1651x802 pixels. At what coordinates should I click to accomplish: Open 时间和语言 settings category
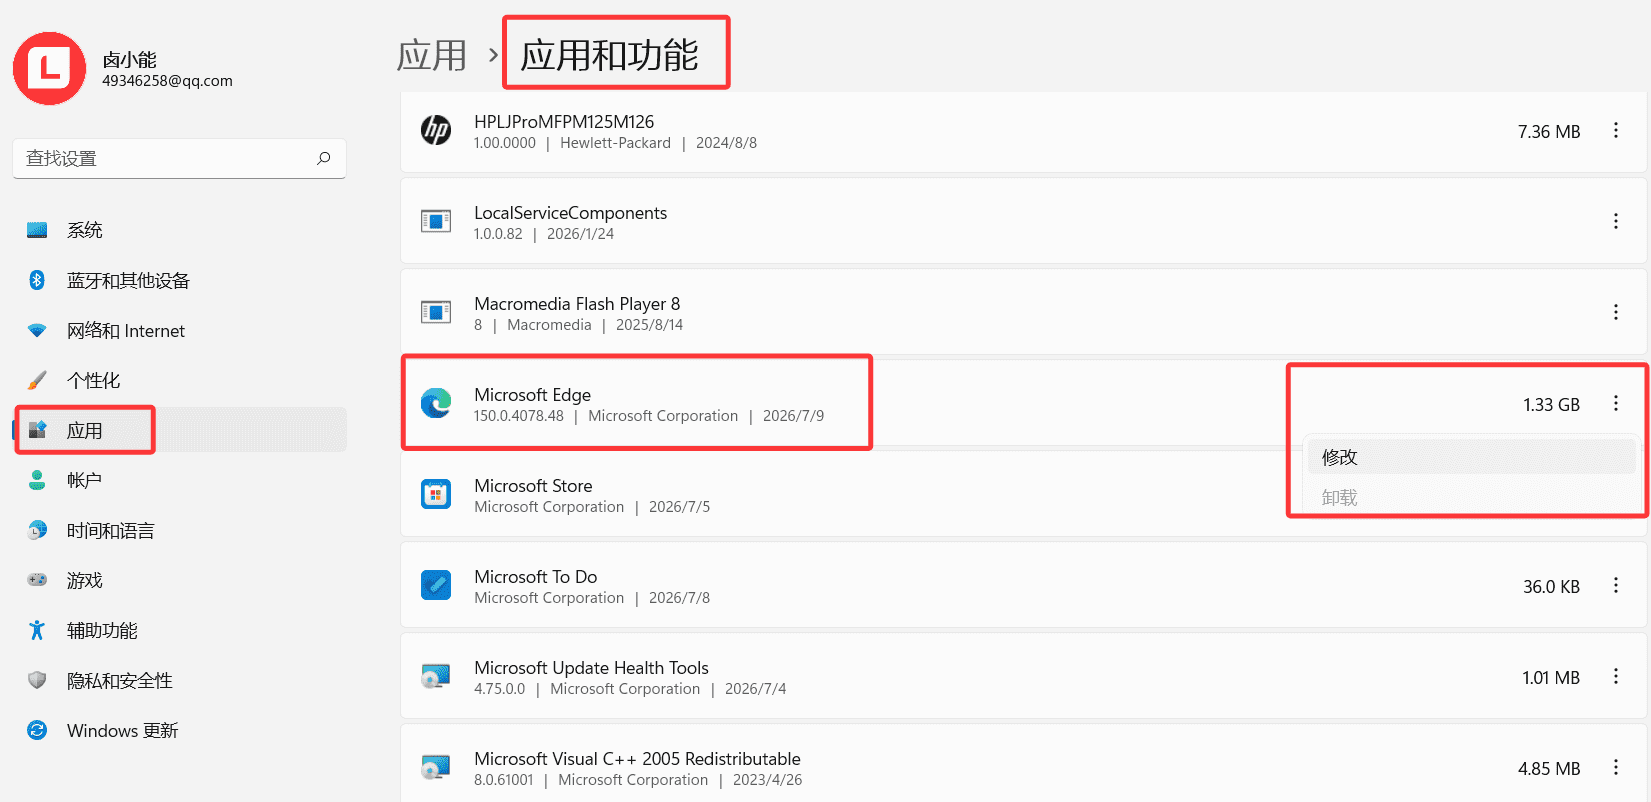pyautogui.click(x=180, y=530)
